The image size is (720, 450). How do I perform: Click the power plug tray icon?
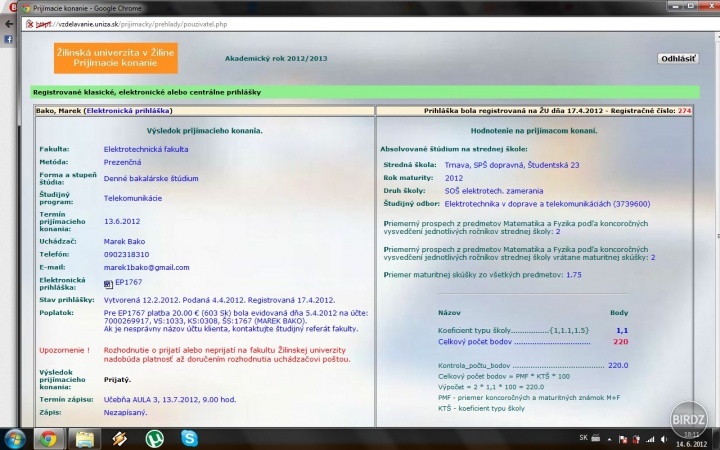point(637,439)
